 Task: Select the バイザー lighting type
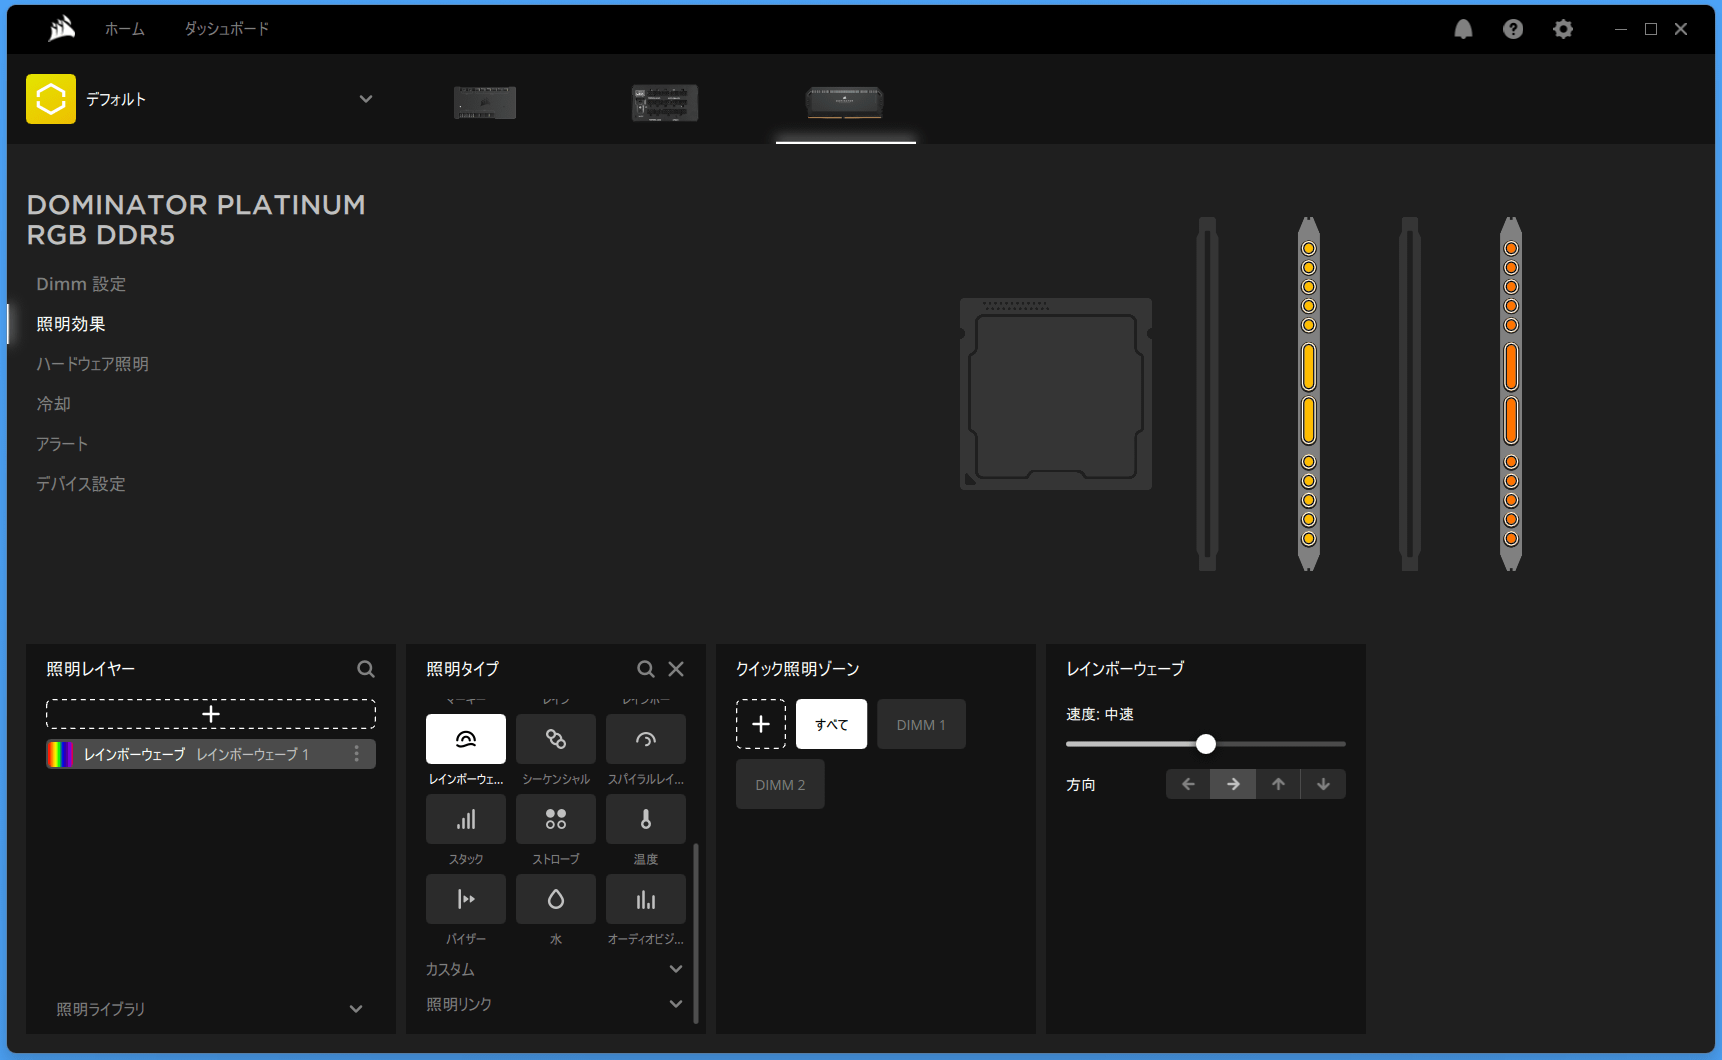tap(466, 899)
